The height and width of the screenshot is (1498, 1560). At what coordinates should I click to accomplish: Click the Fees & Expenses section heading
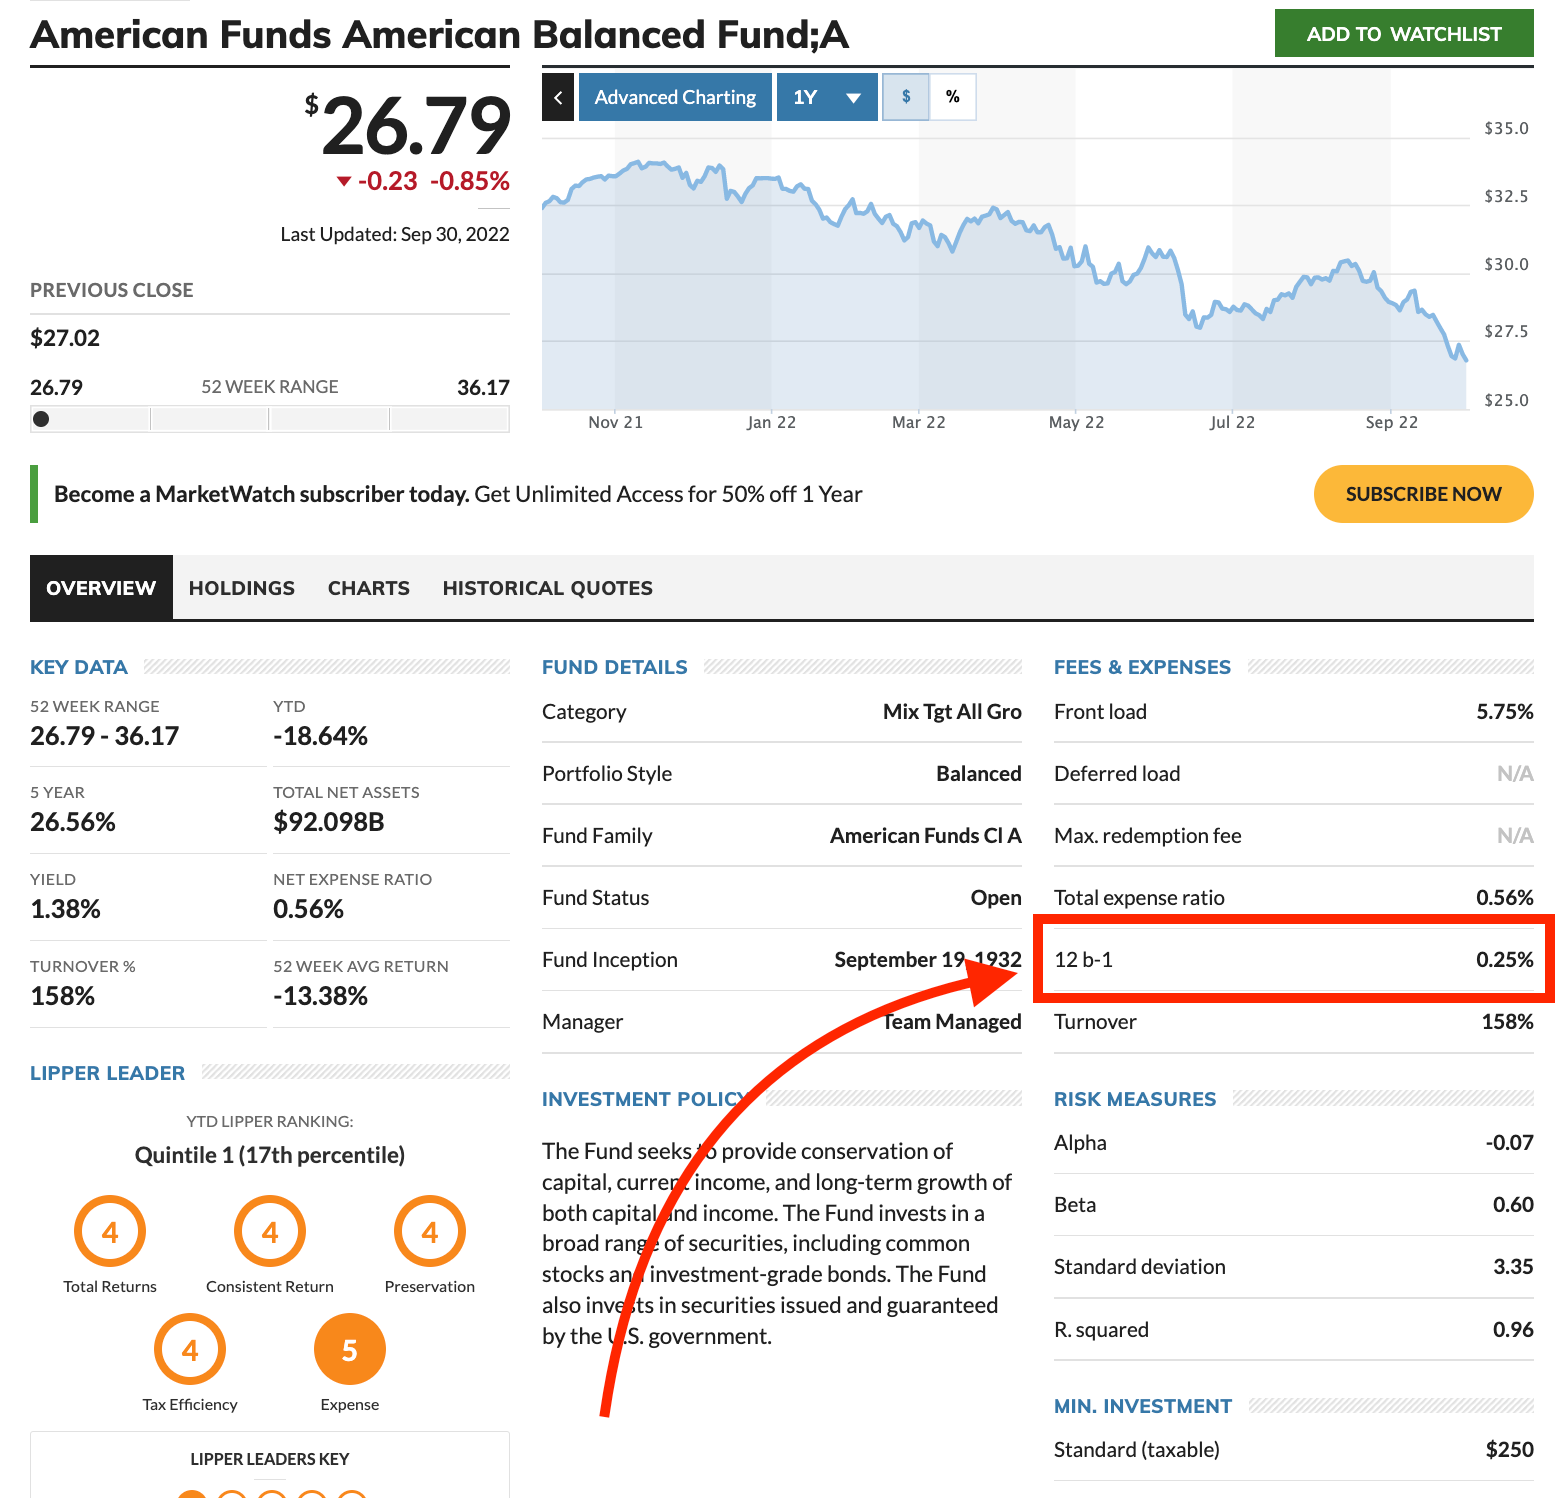(x=1142, y=667)
